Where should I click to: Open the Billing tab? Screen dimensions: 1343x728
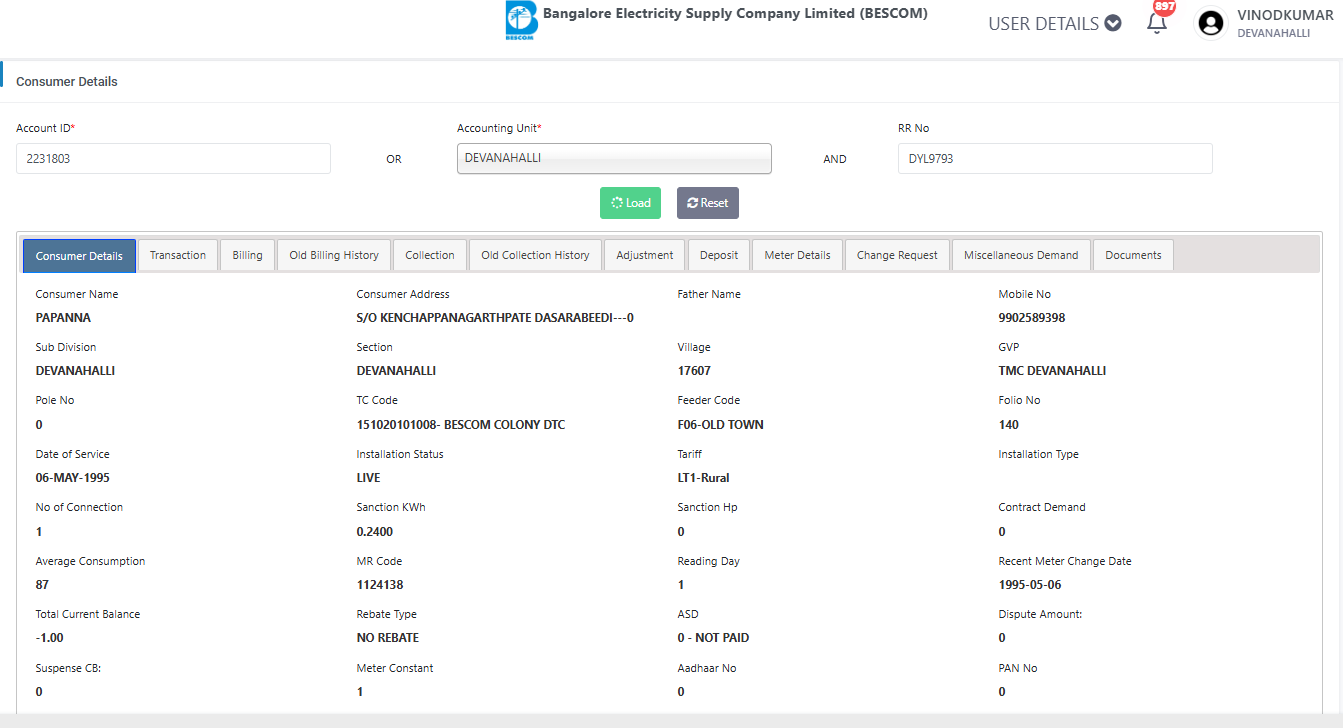(247, 255)
